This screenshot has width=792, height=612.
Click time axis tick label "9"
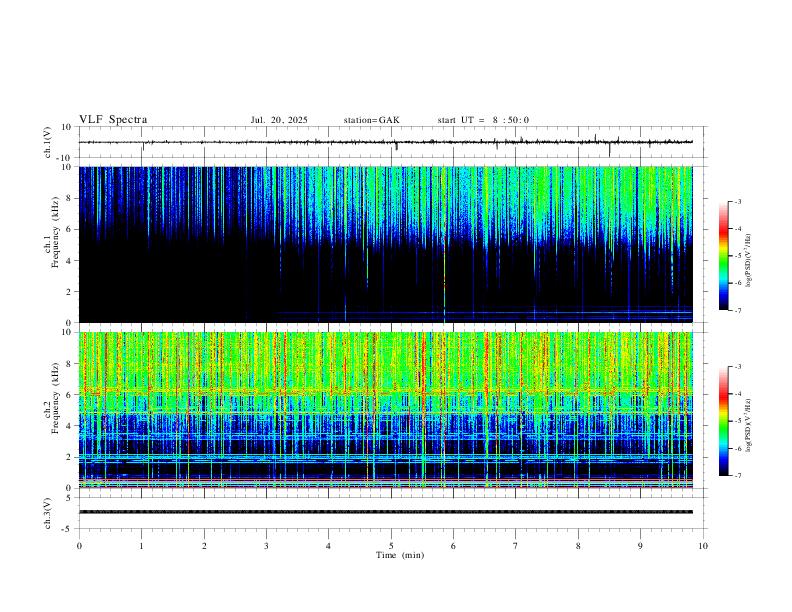click(x=640, y=546)
